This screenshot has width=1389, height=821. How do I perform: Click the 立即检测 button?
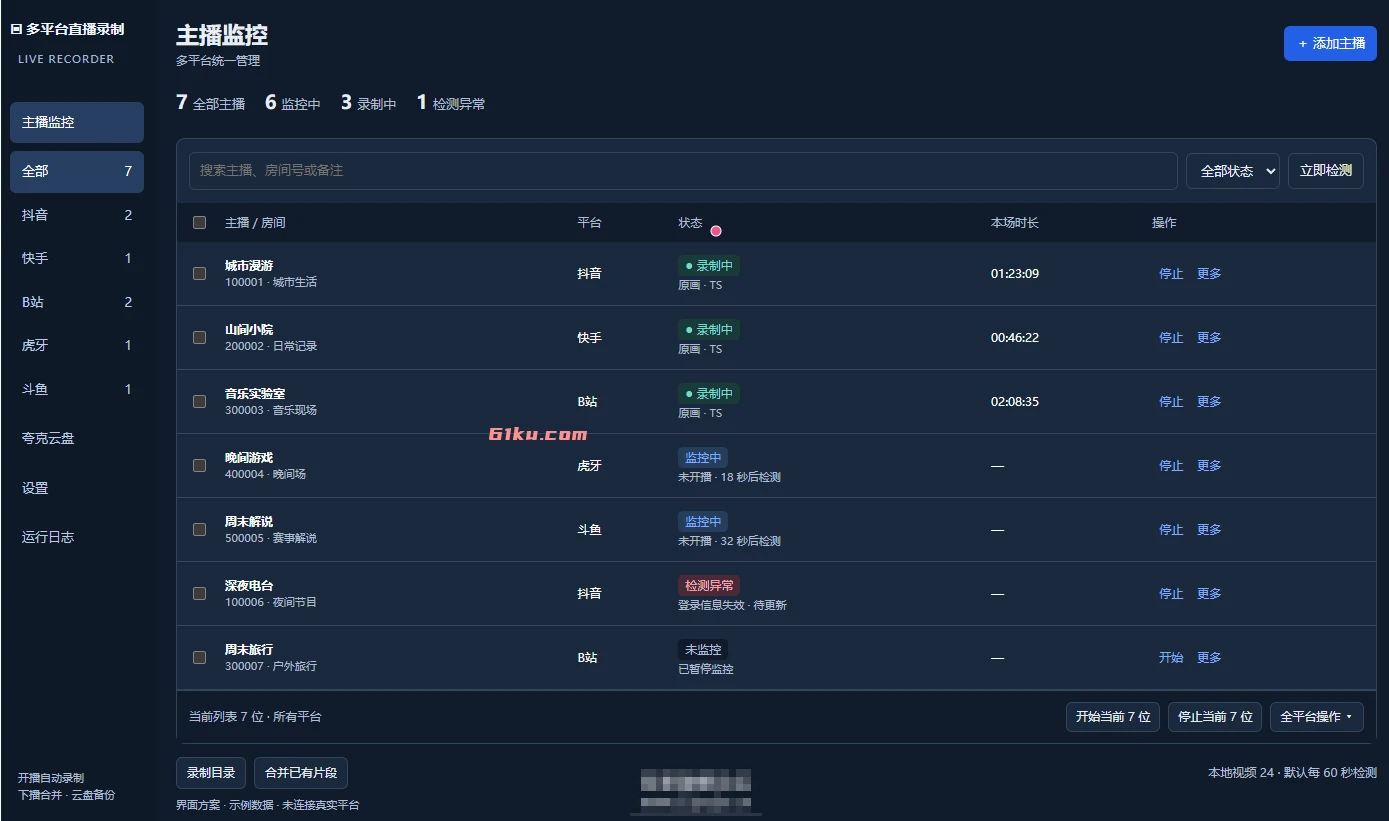point(1325,171)
